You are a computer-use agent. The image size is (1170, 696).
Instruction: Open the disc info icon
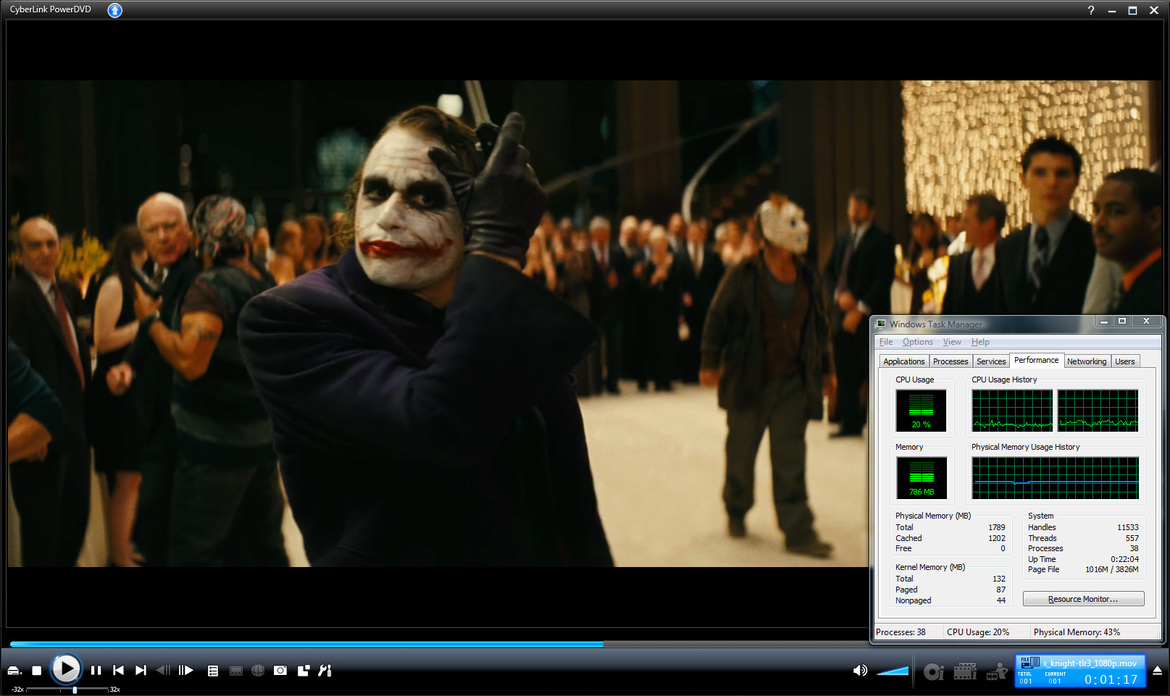[x=933, y=671]
